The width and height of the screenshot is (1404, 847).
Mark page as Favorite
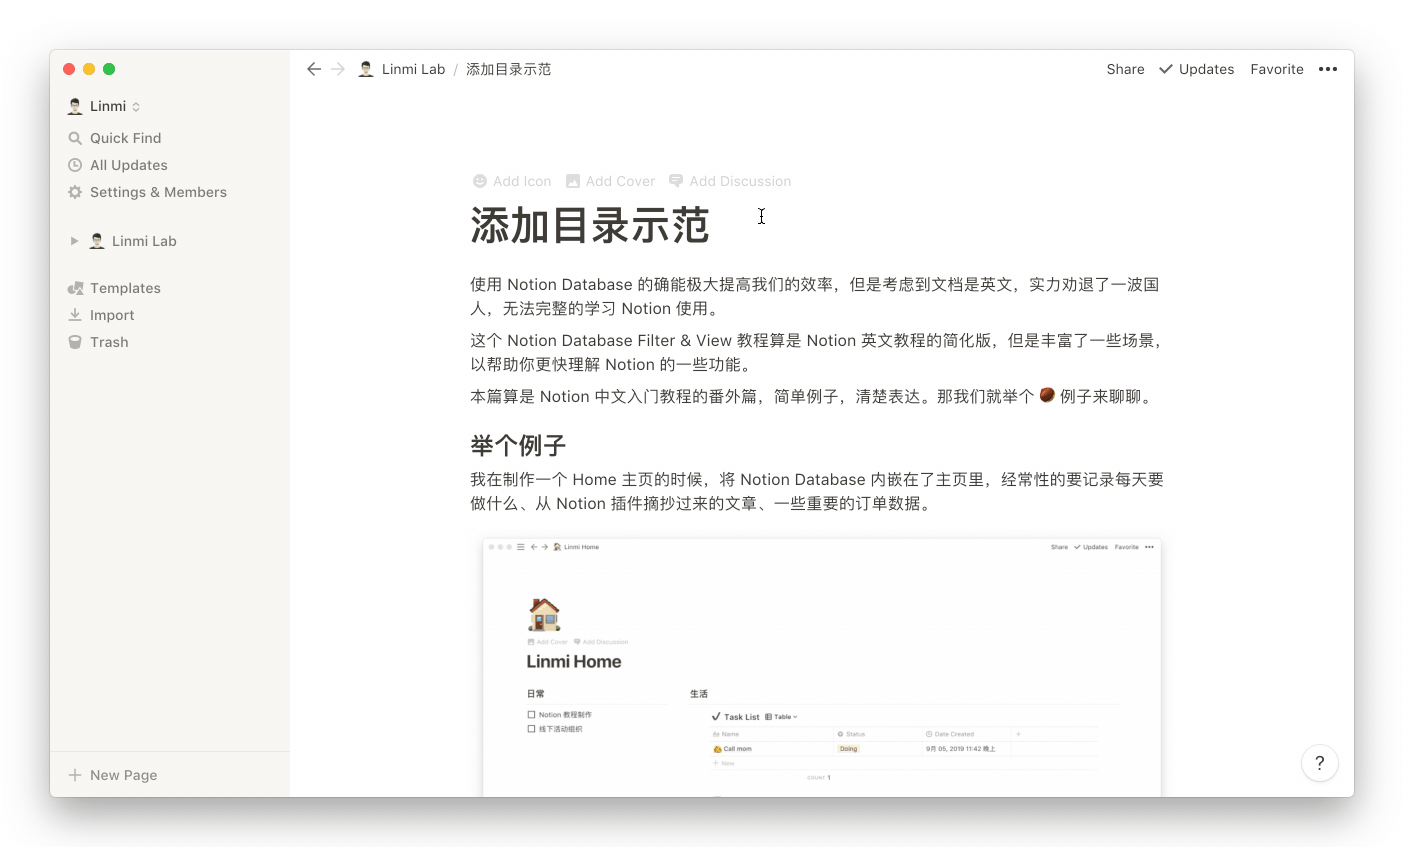tap(1277, 69)
